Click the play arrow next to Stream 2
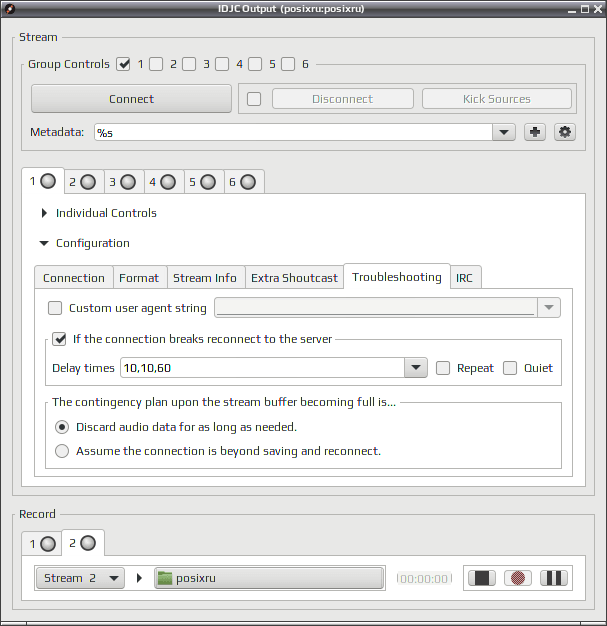Screen dimensions: 607x626 139,578
